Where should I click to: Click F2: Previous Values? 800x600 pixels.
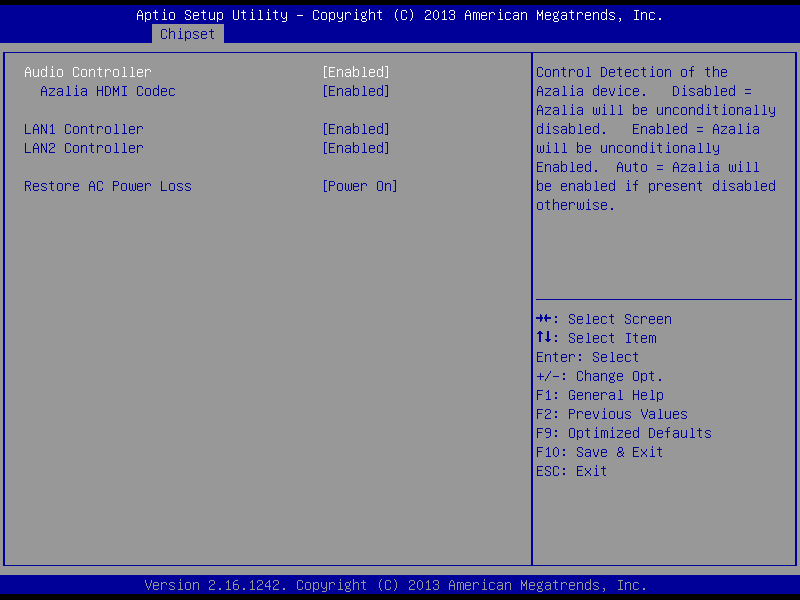[611, 414]
